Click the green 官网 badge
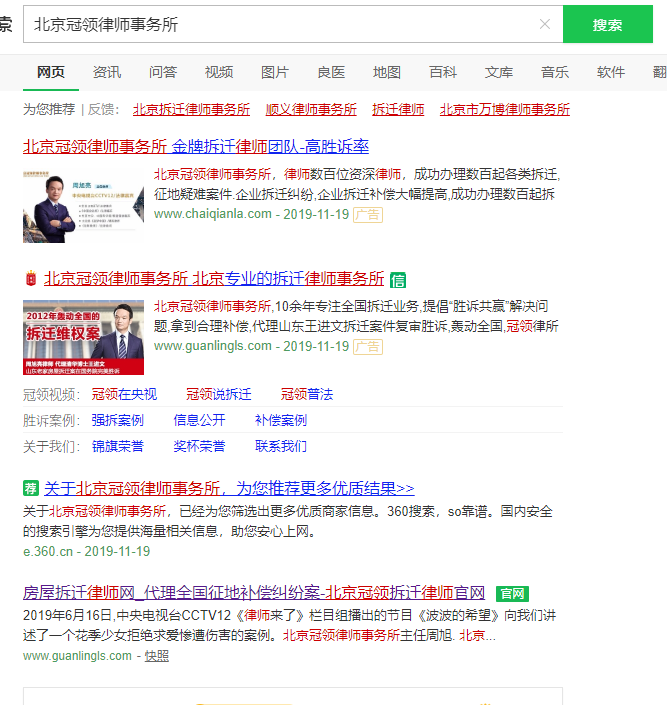The image size is (667, 705). 512,594
